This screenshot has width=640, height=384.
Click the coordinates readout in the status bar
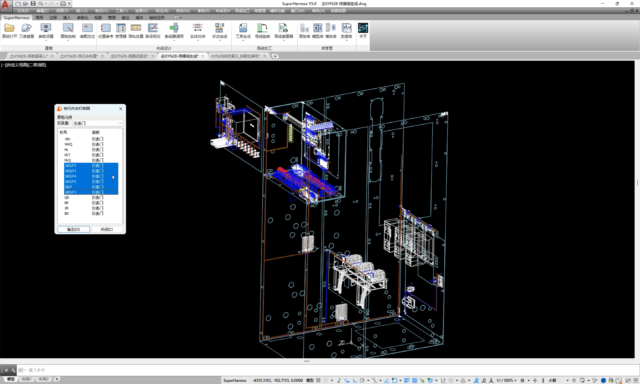277,380
